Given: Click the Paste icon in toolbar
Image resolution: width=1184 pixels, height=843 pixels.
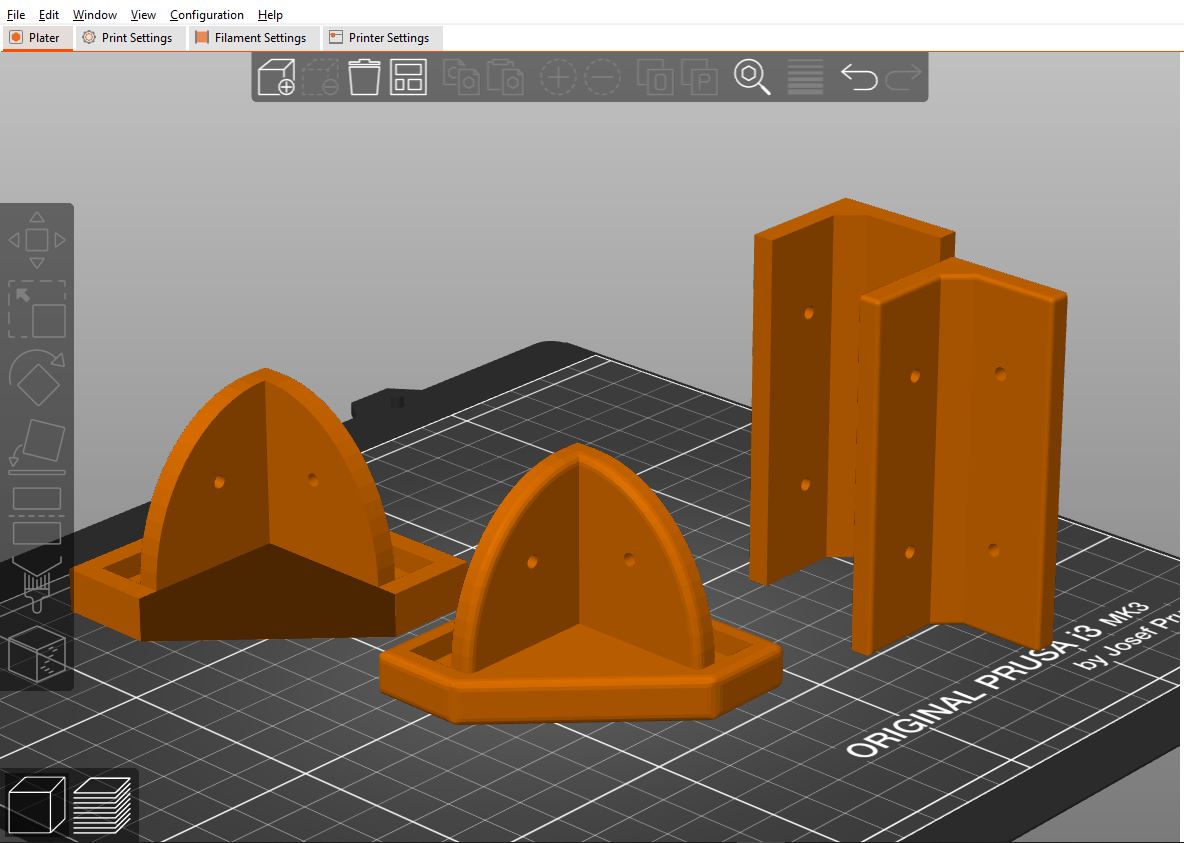Looking at the screenshot, I should (505, 77).
